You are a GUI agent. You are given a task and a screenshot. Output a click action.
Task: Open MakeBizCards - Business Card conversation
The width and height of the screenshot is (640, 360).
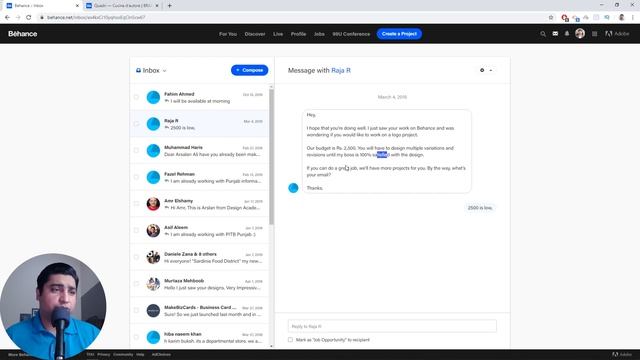[x=200, y=311]
